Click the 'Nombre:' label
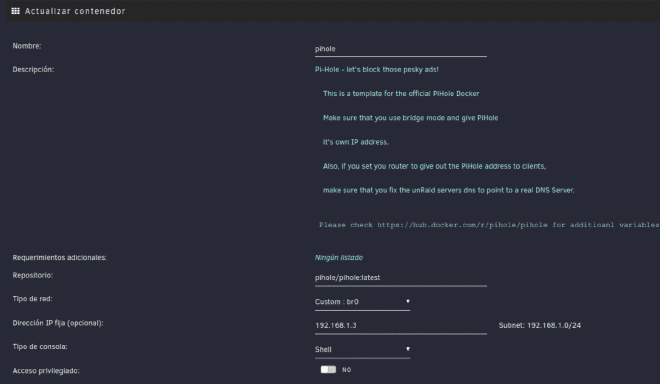The image size is (660, 384). pyautogui.click(x=27, y=46)
